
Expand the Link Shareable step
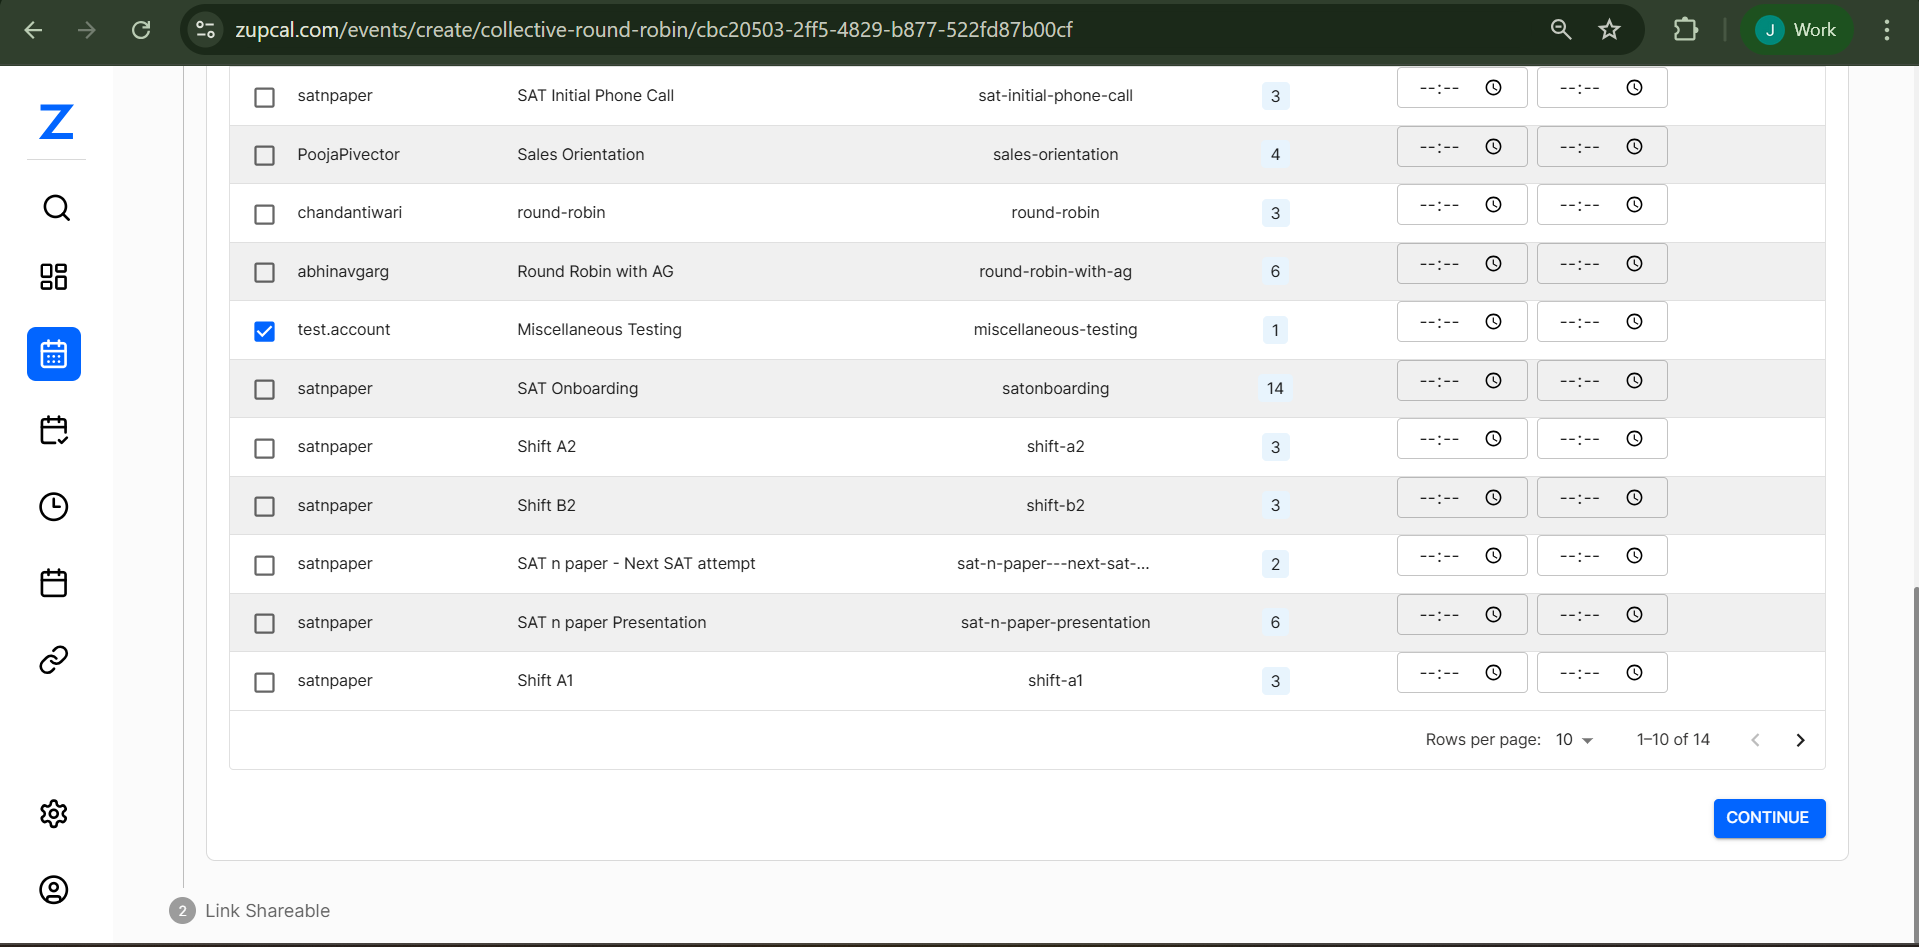point(267,911)
